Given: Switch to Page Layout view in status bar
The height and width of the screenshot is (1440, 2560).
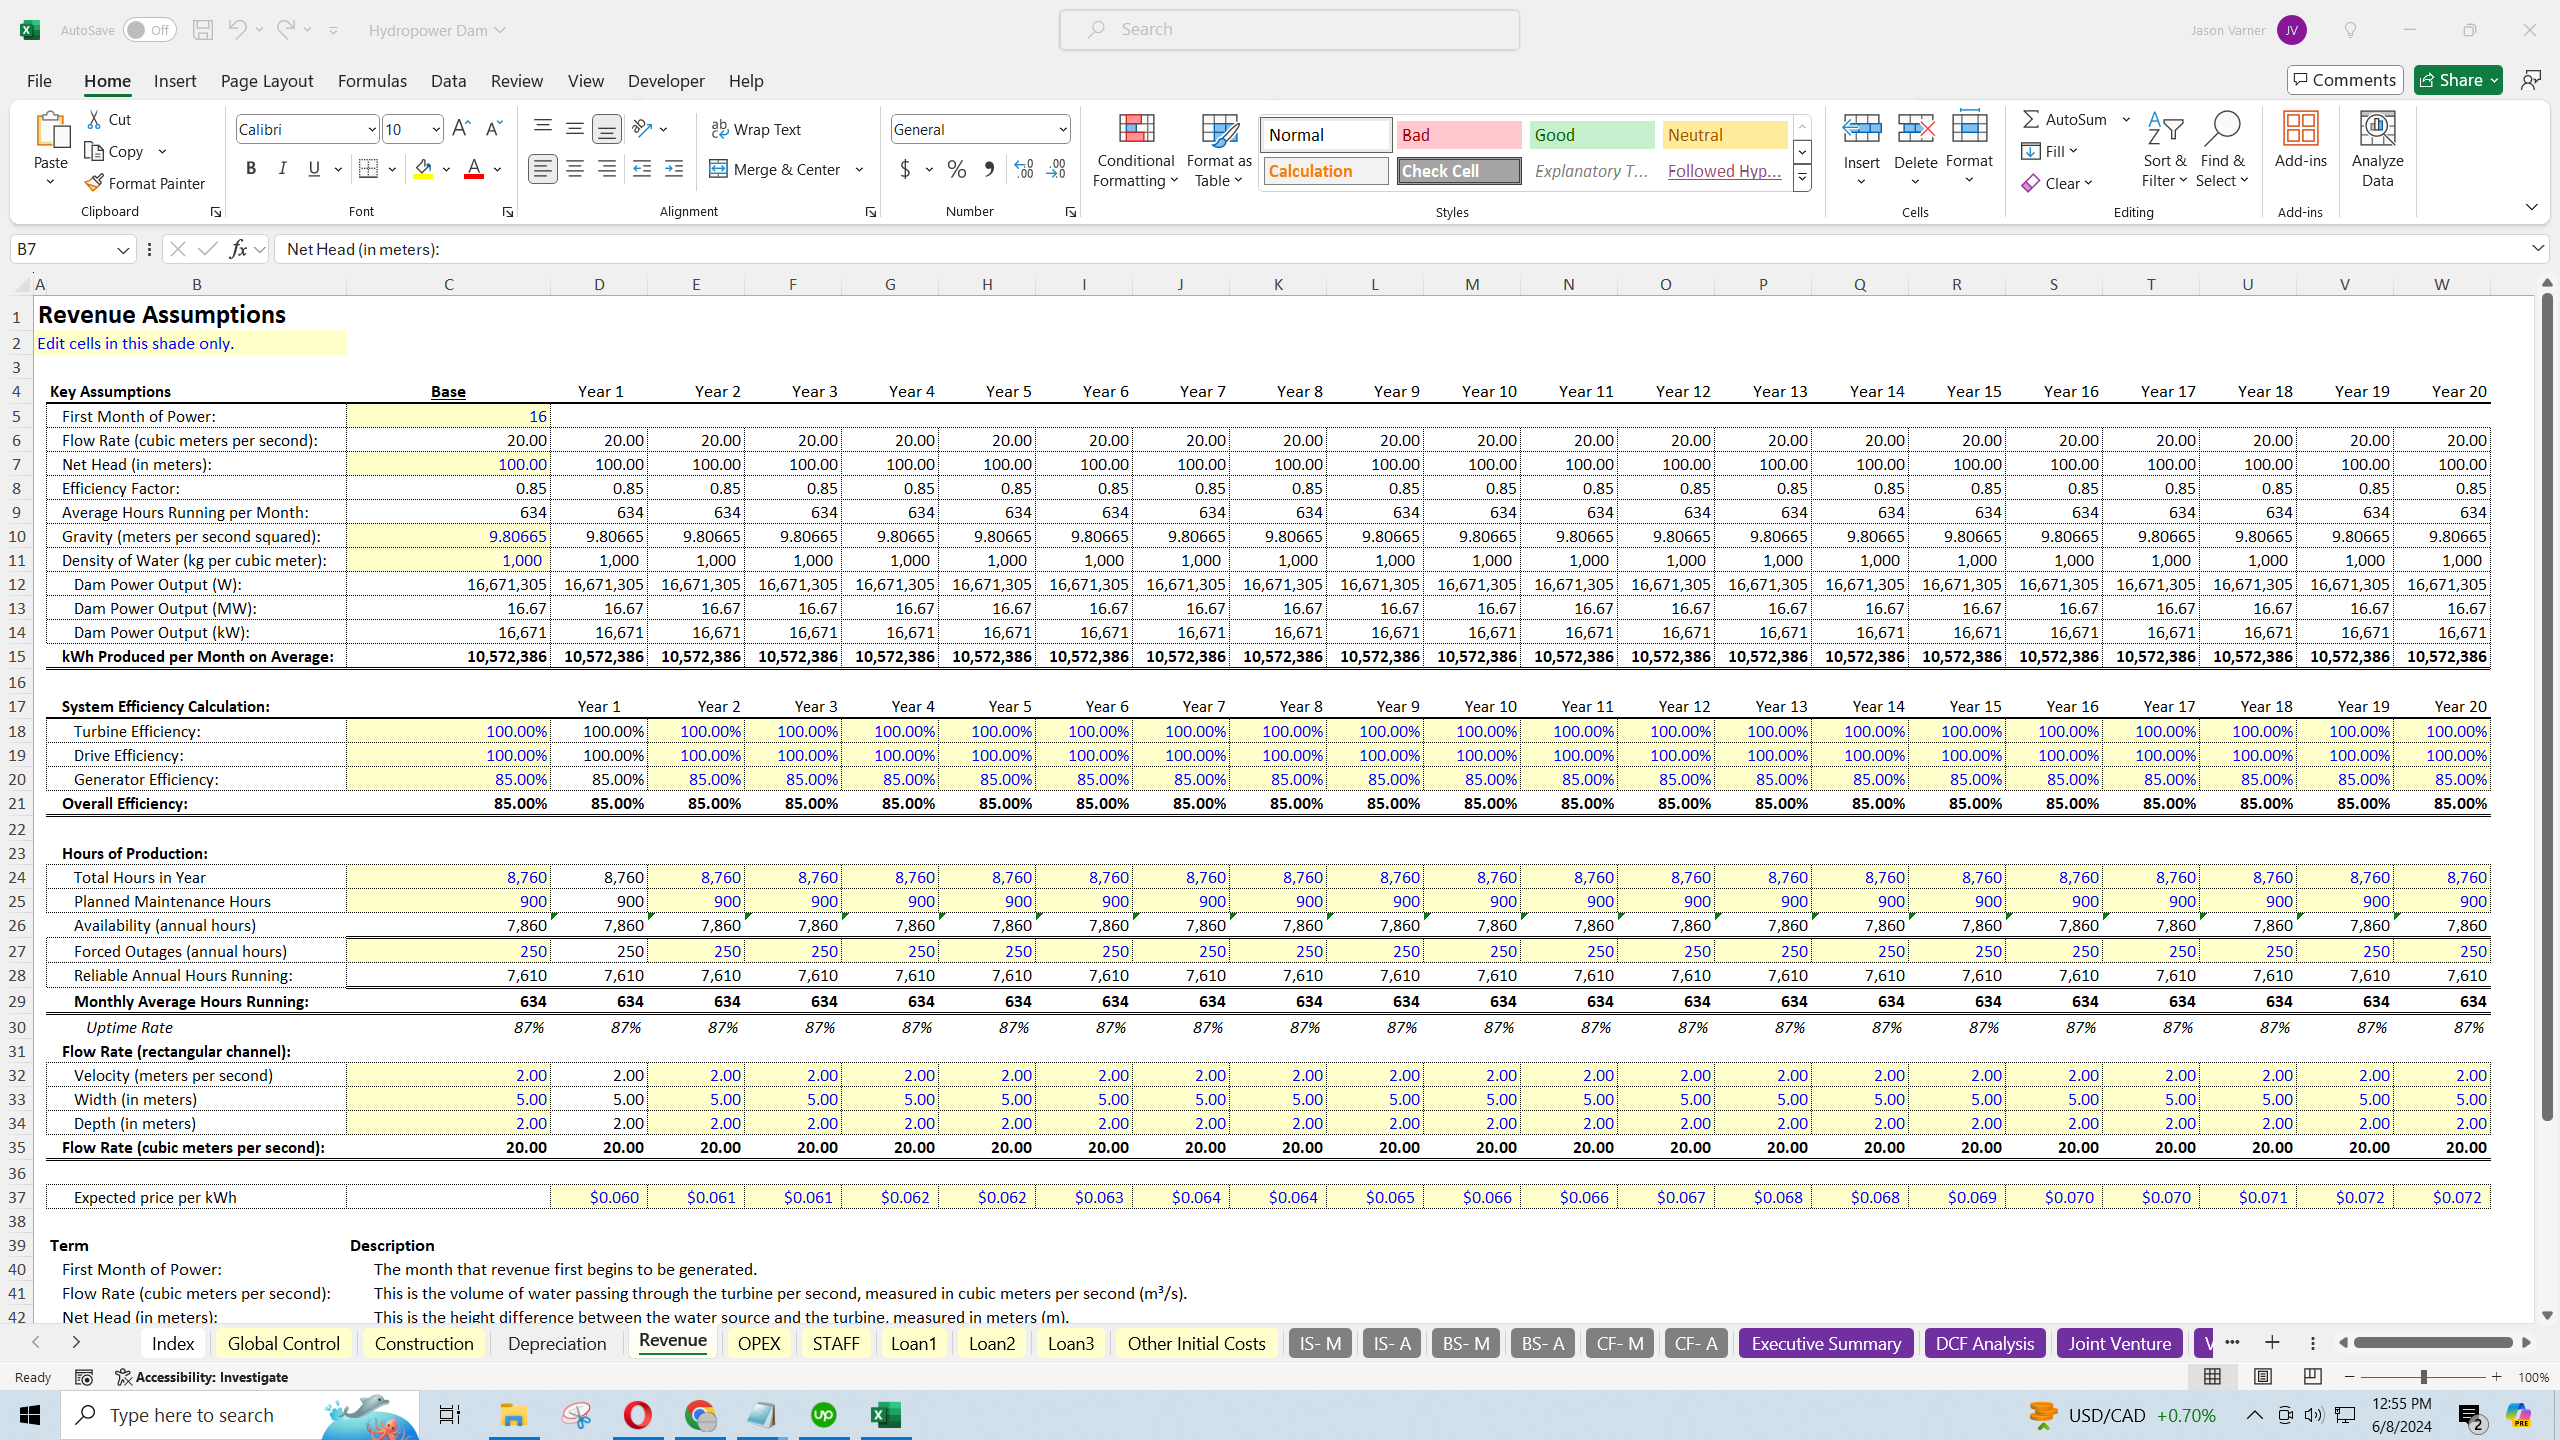Looking at the screenshot, I should pos(2263,1377).
